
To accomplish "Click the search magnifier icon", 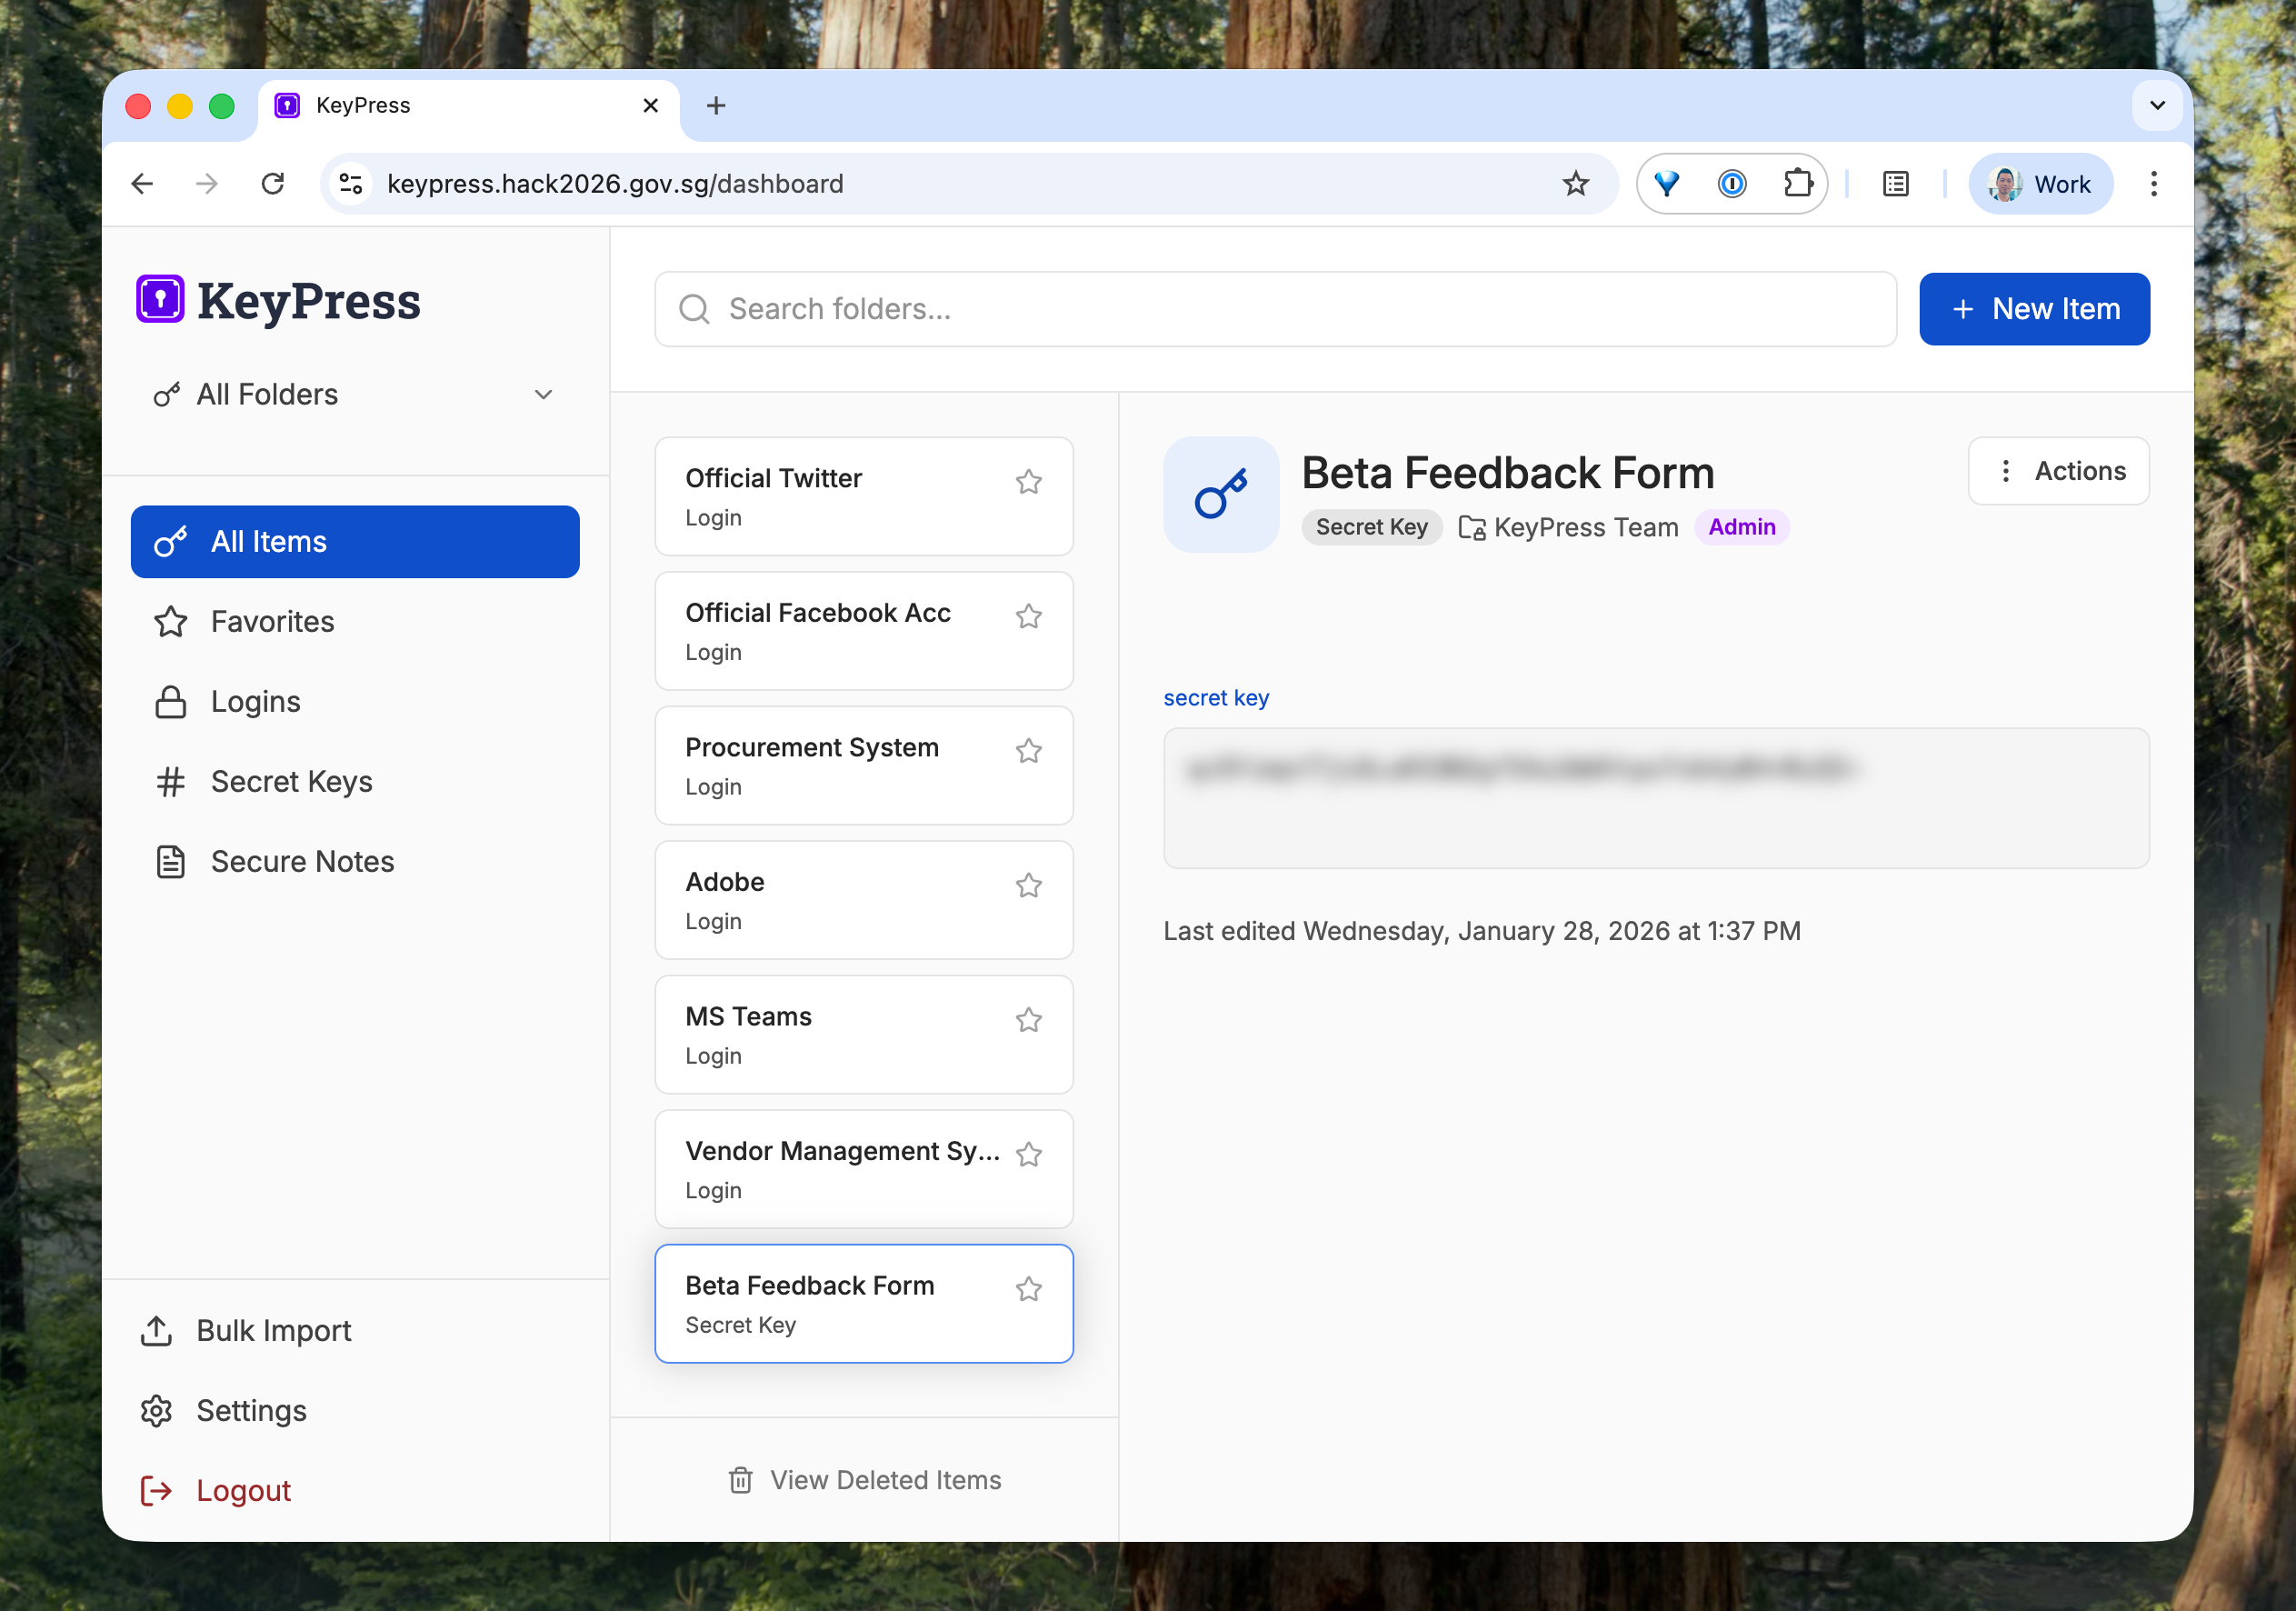I will click(x=694, y=308).
